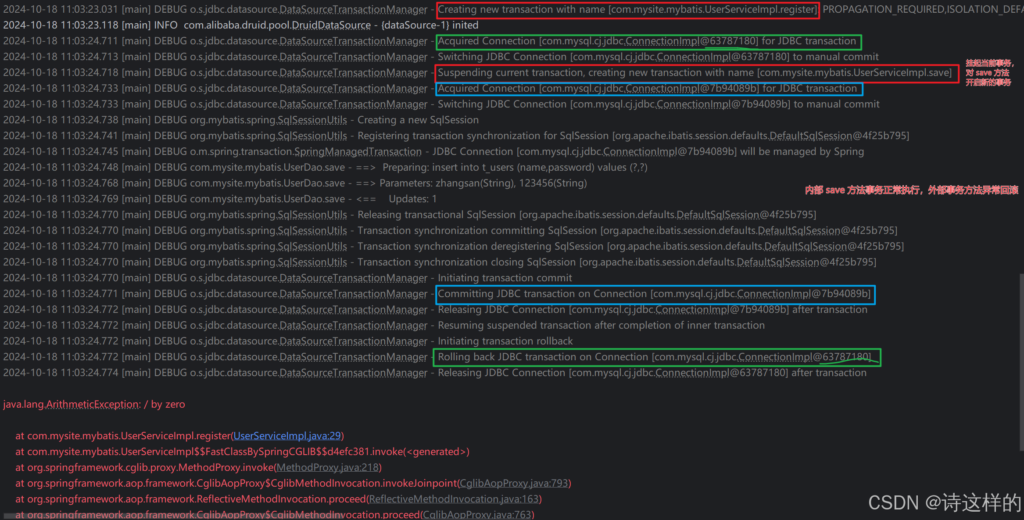The image size is (1024, 520).
Task: Select 'Rolling back JDBC transaction on Connection' text
Action: pos(654,357)
